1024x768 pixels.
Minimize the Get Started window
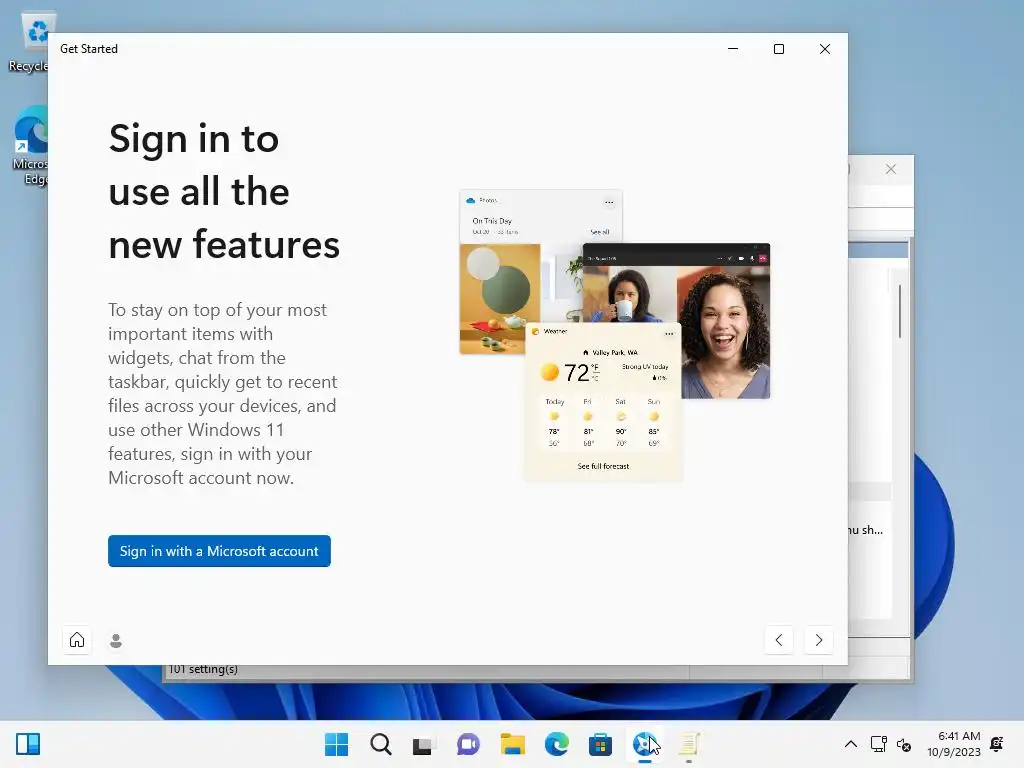coord(733,49)
